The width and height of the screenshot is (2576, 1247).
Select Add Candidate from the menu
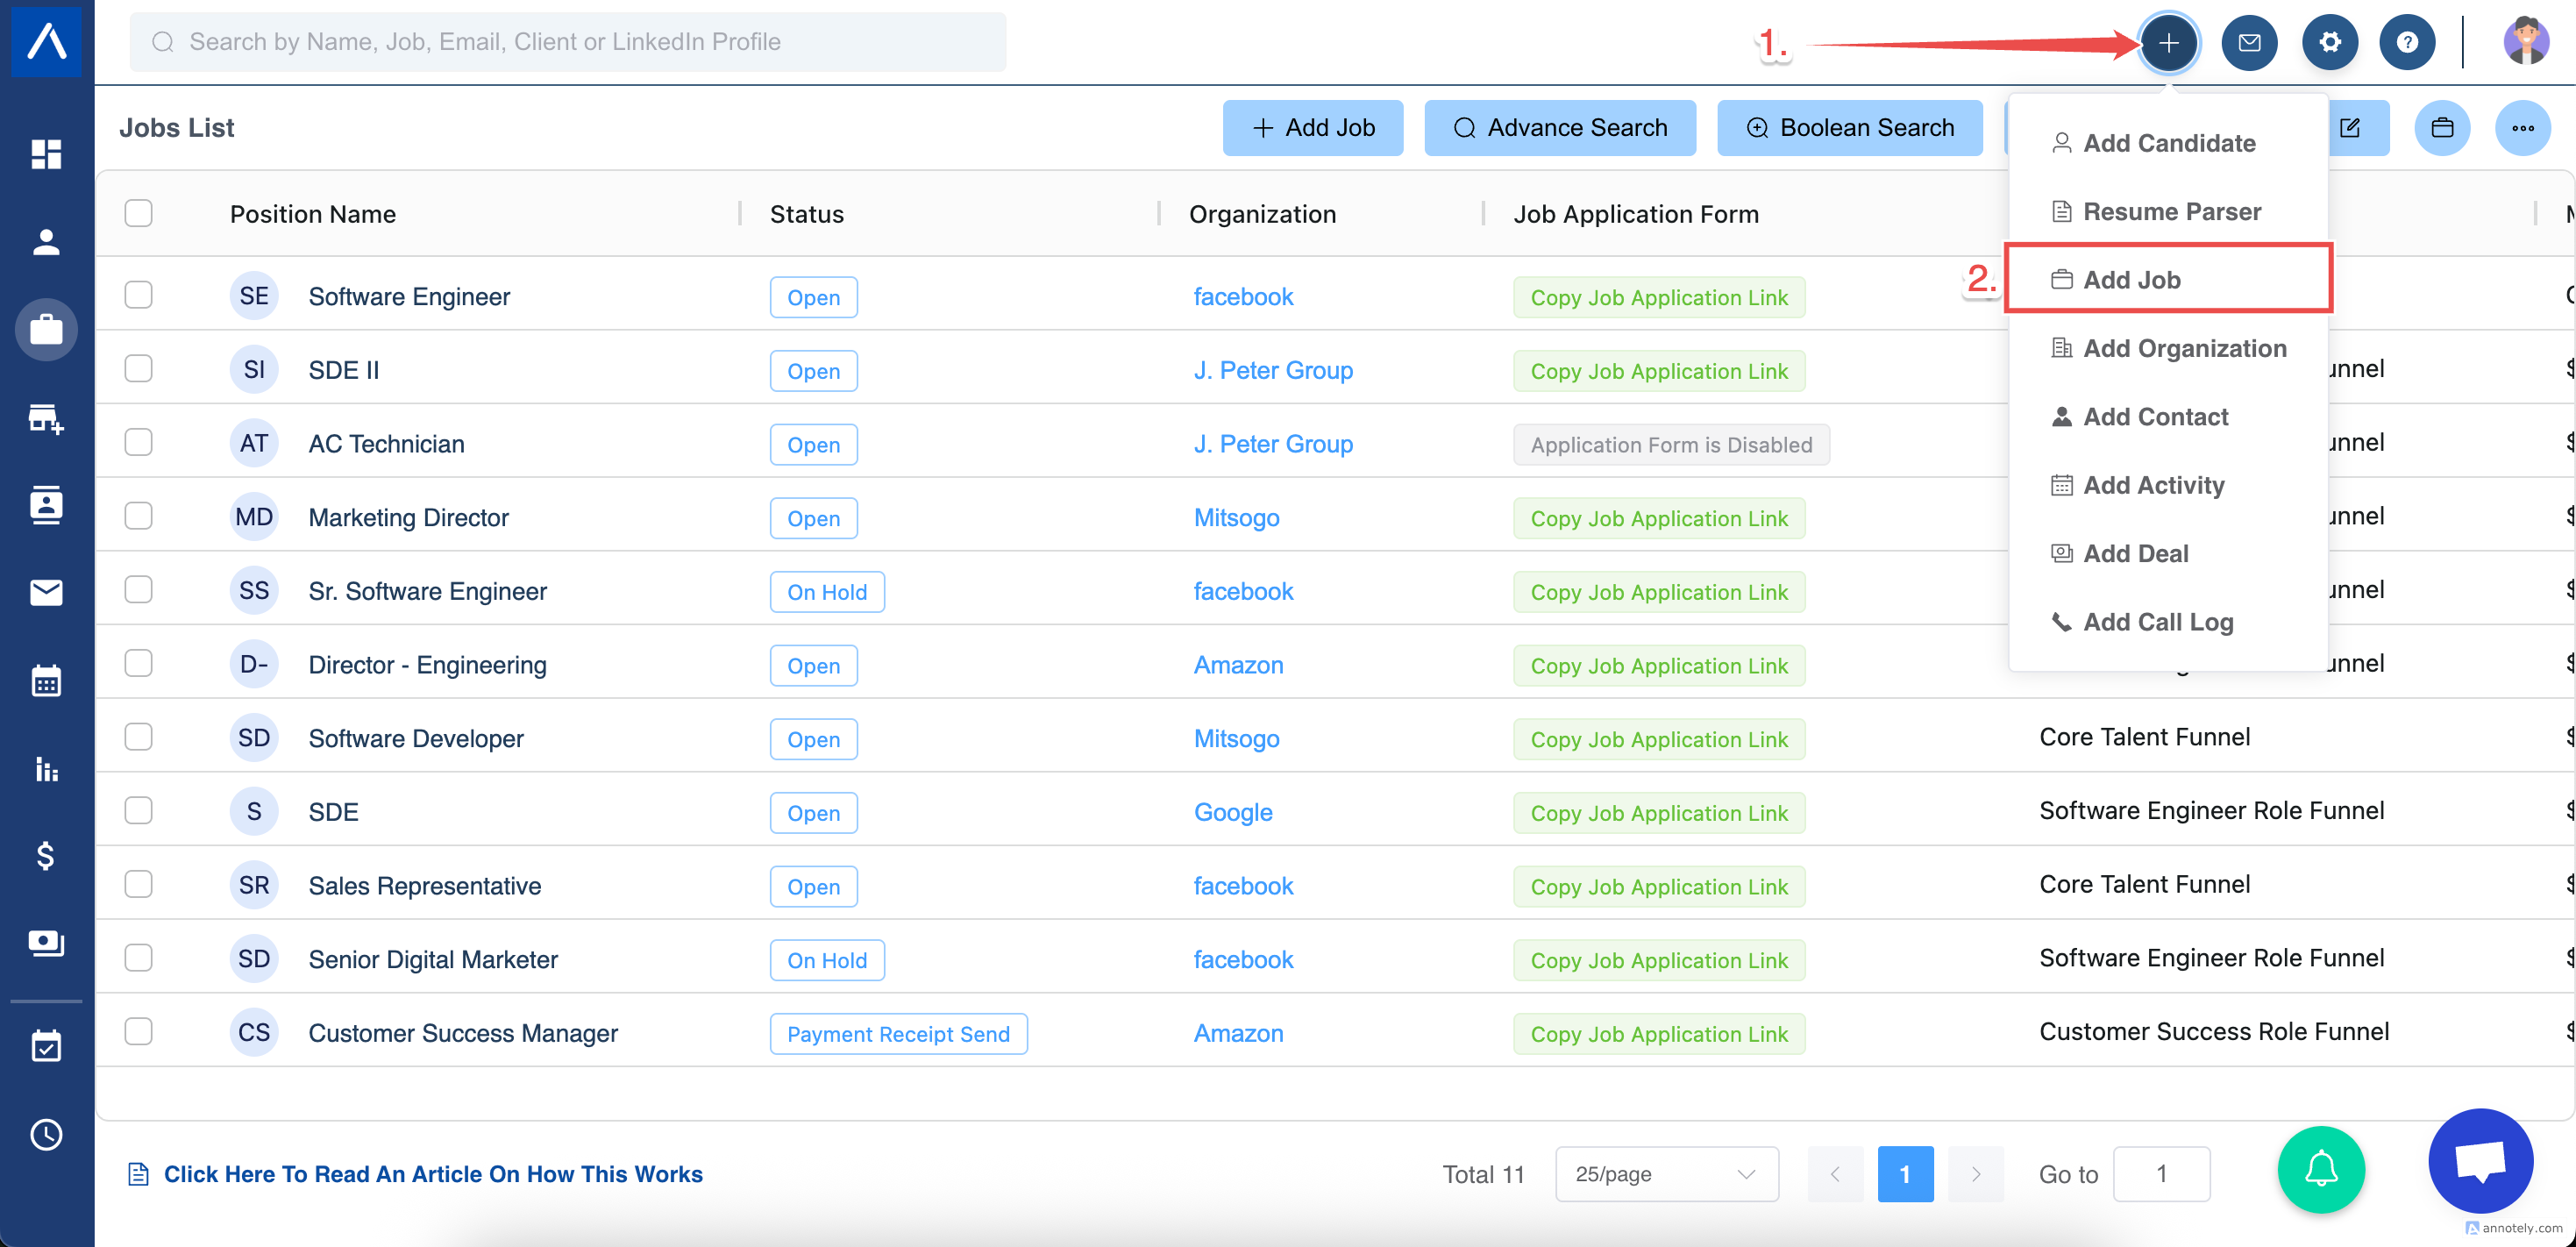[2168, 143]
